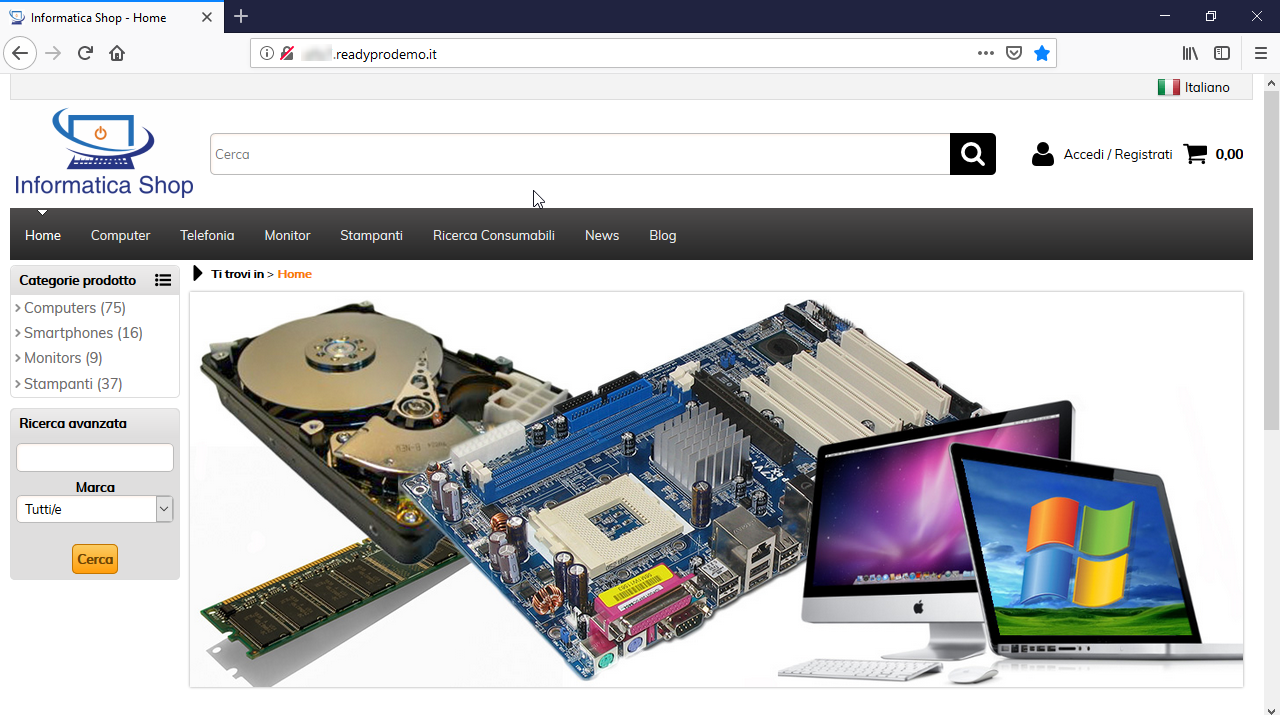Toggle the blue bookmark star
Image resolution: width=1280 pixels, height=715 pixels.
coord(1042,54)
